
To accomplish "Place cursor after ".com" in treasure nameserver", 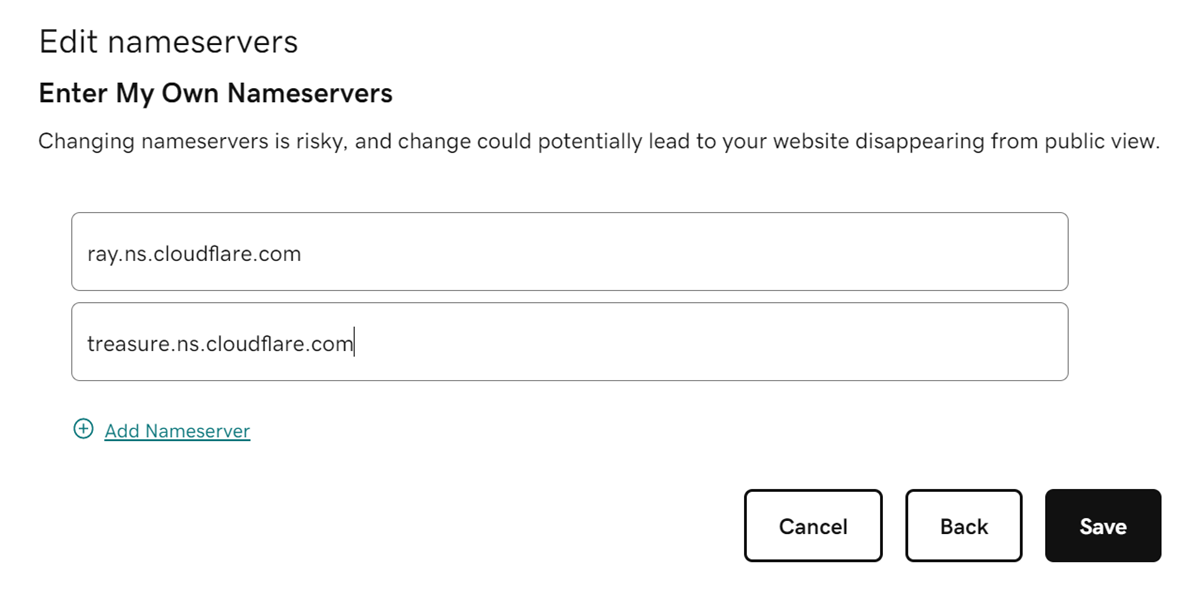I will (354, 344).
